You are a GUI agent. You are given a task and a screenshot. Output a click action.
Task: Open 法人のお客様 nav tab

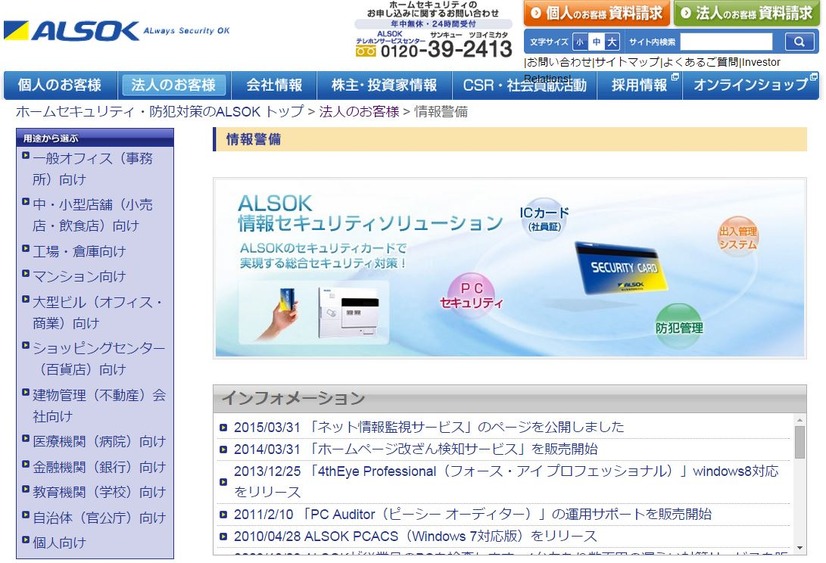[x=173, y=85]
